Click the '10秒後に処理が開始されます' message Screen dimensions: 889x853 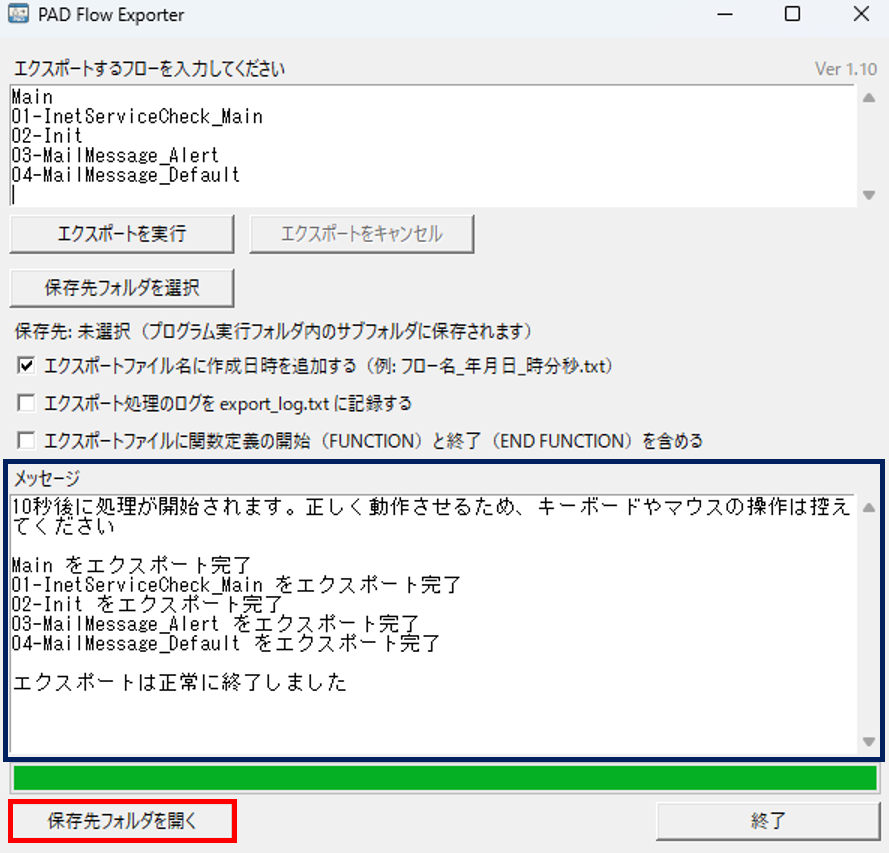click(432, 516)
